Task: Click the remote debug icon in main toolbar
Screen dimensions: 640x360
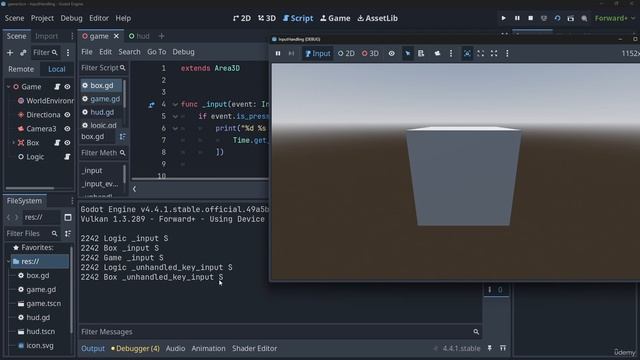Action: pos(544,18)
